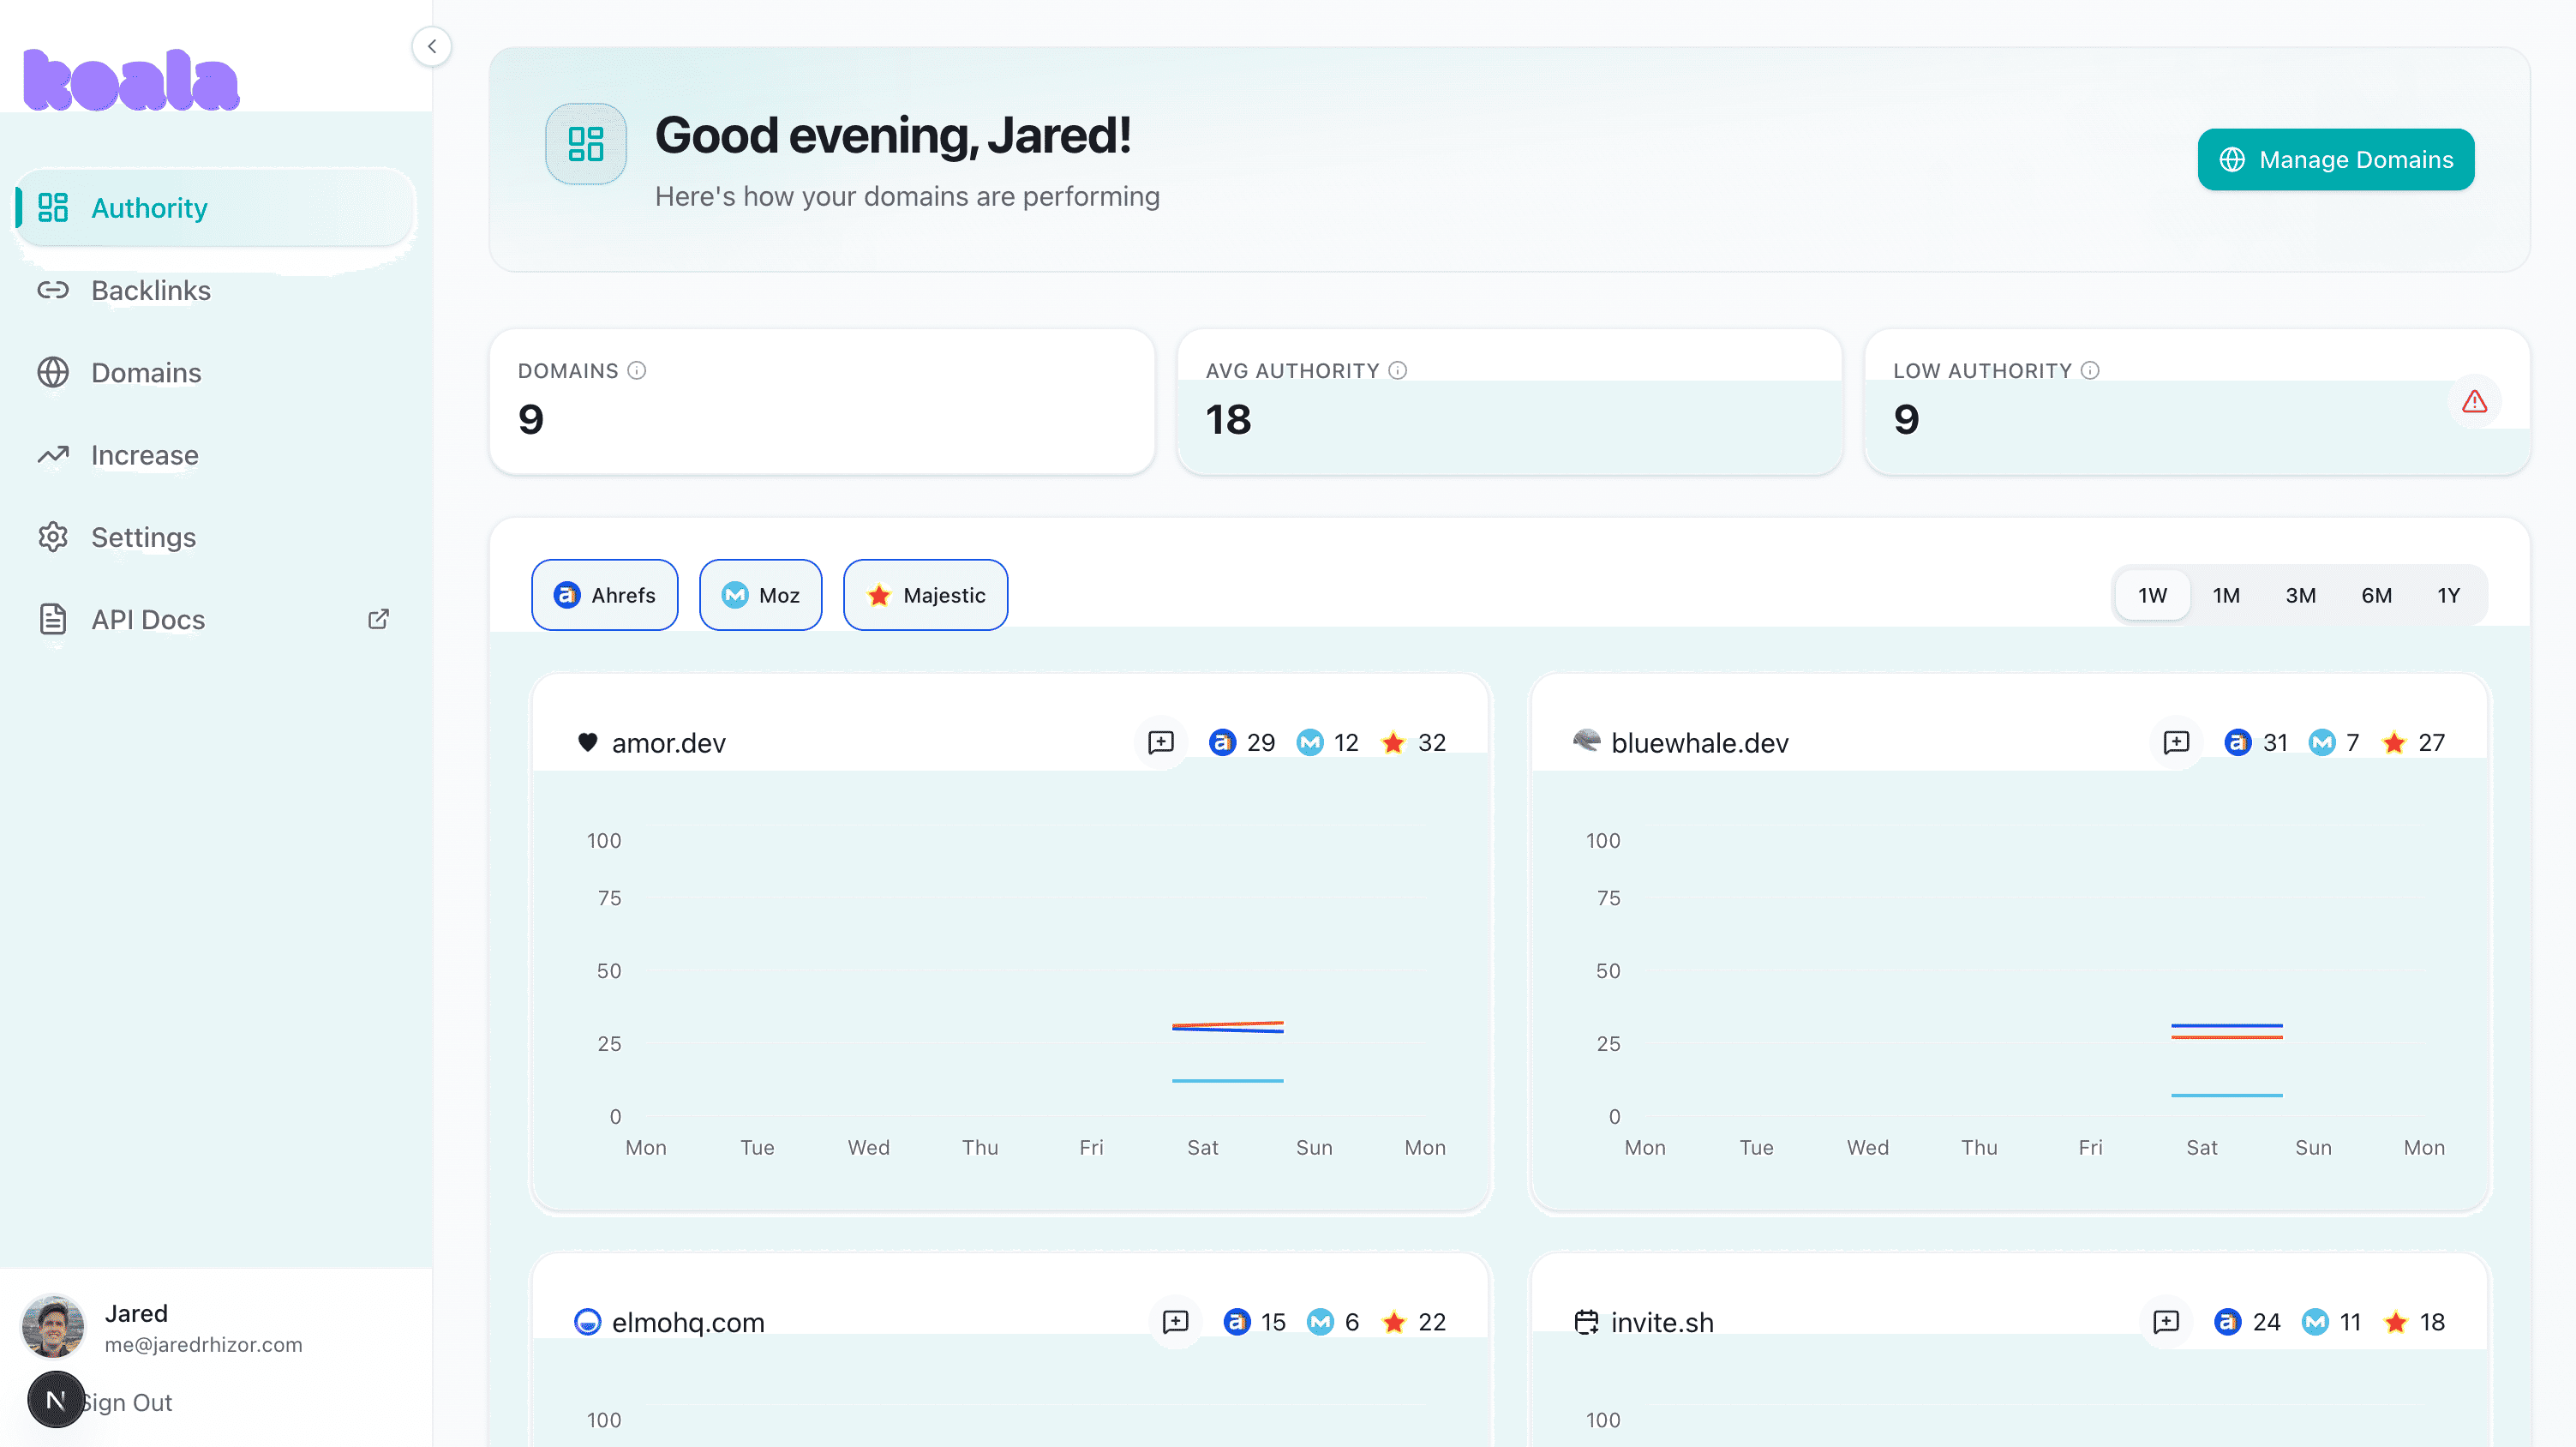
Task: Click the add note icon for elmohq.com
Action: click(x=1175, y=1322)
